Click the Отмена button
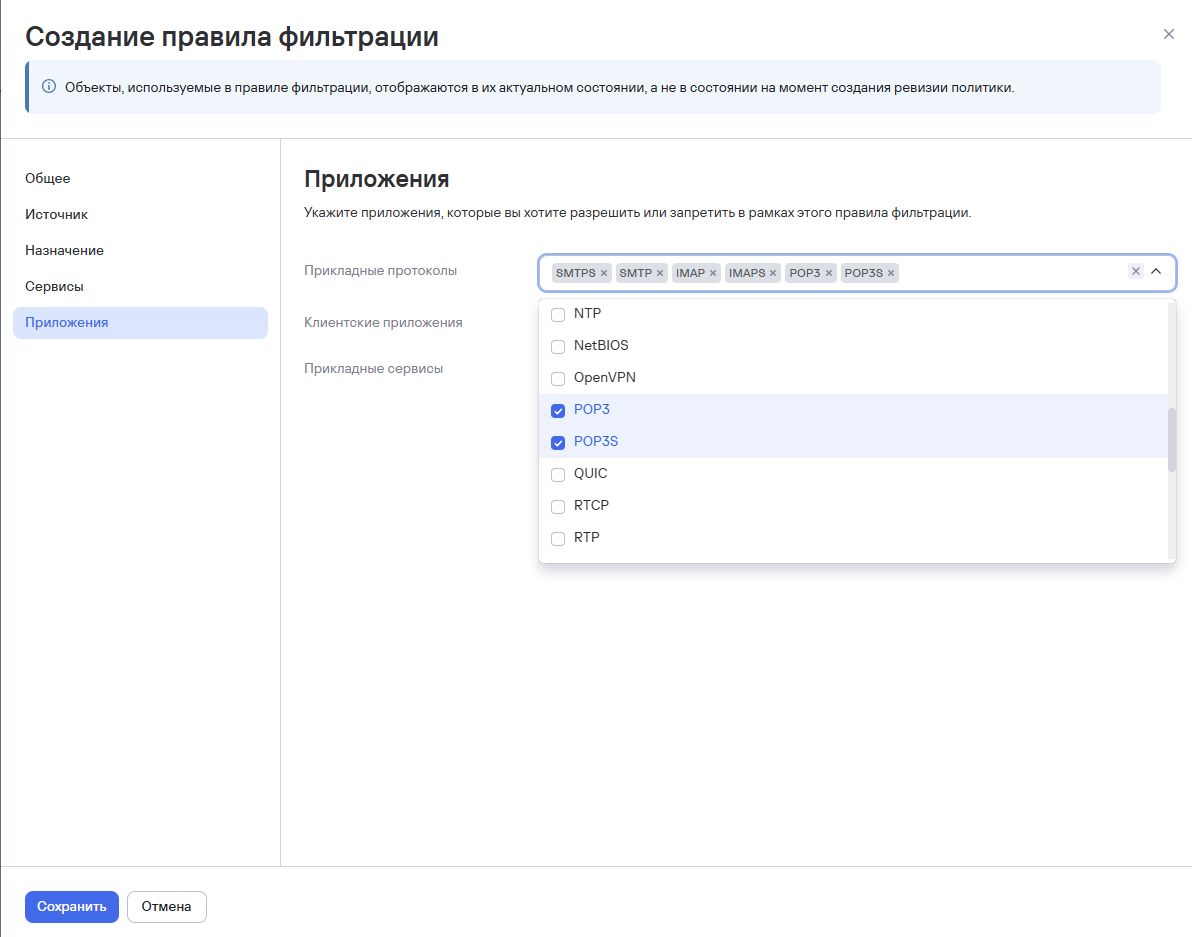The image size is (1192, 937). tap(166, 907)
